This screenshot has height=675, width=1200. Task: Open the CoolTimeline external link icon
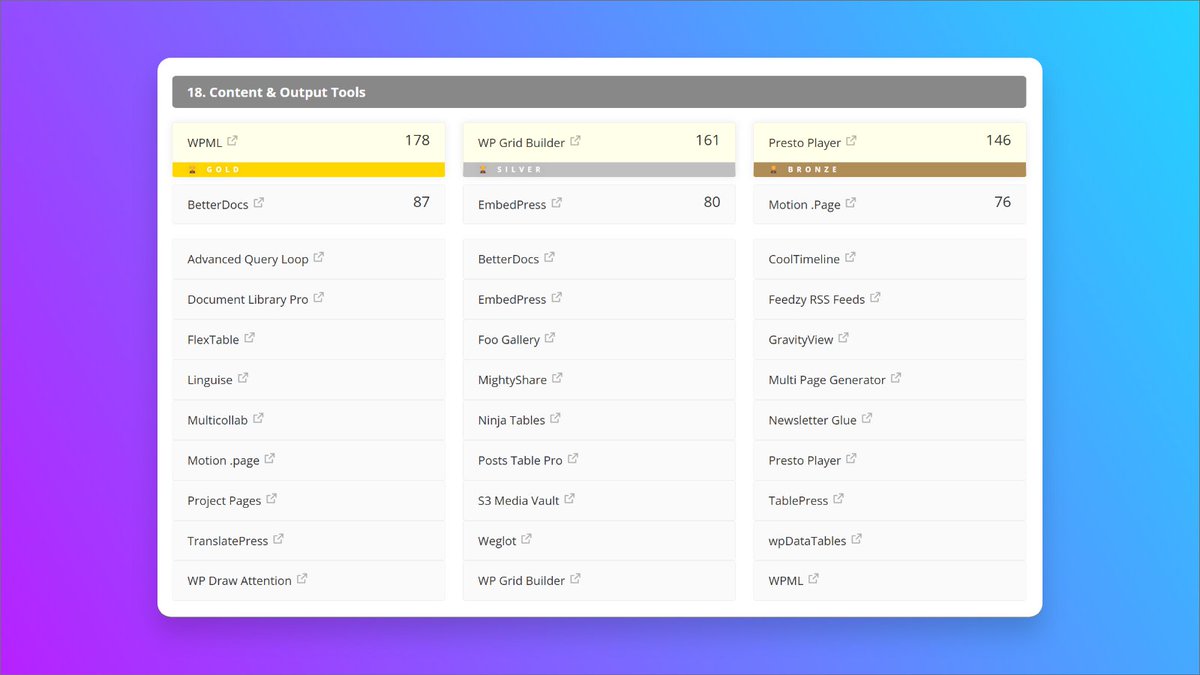click(x=850, y=257)
